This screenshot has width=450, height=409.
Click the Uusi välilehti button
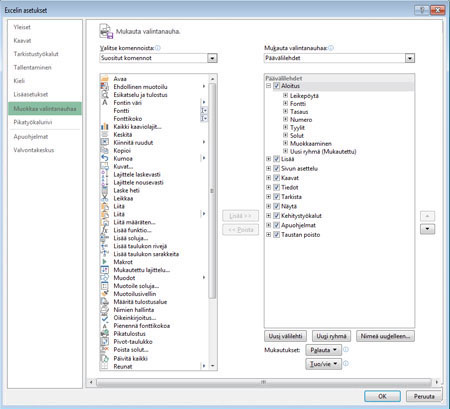click(x=285, y=336)
